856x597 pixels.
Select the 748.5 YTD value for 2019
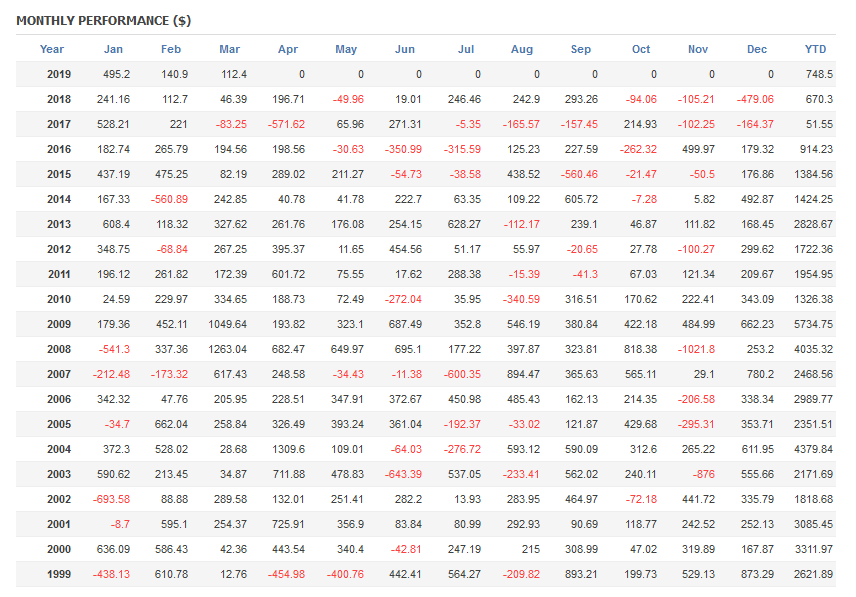point(818,74)
